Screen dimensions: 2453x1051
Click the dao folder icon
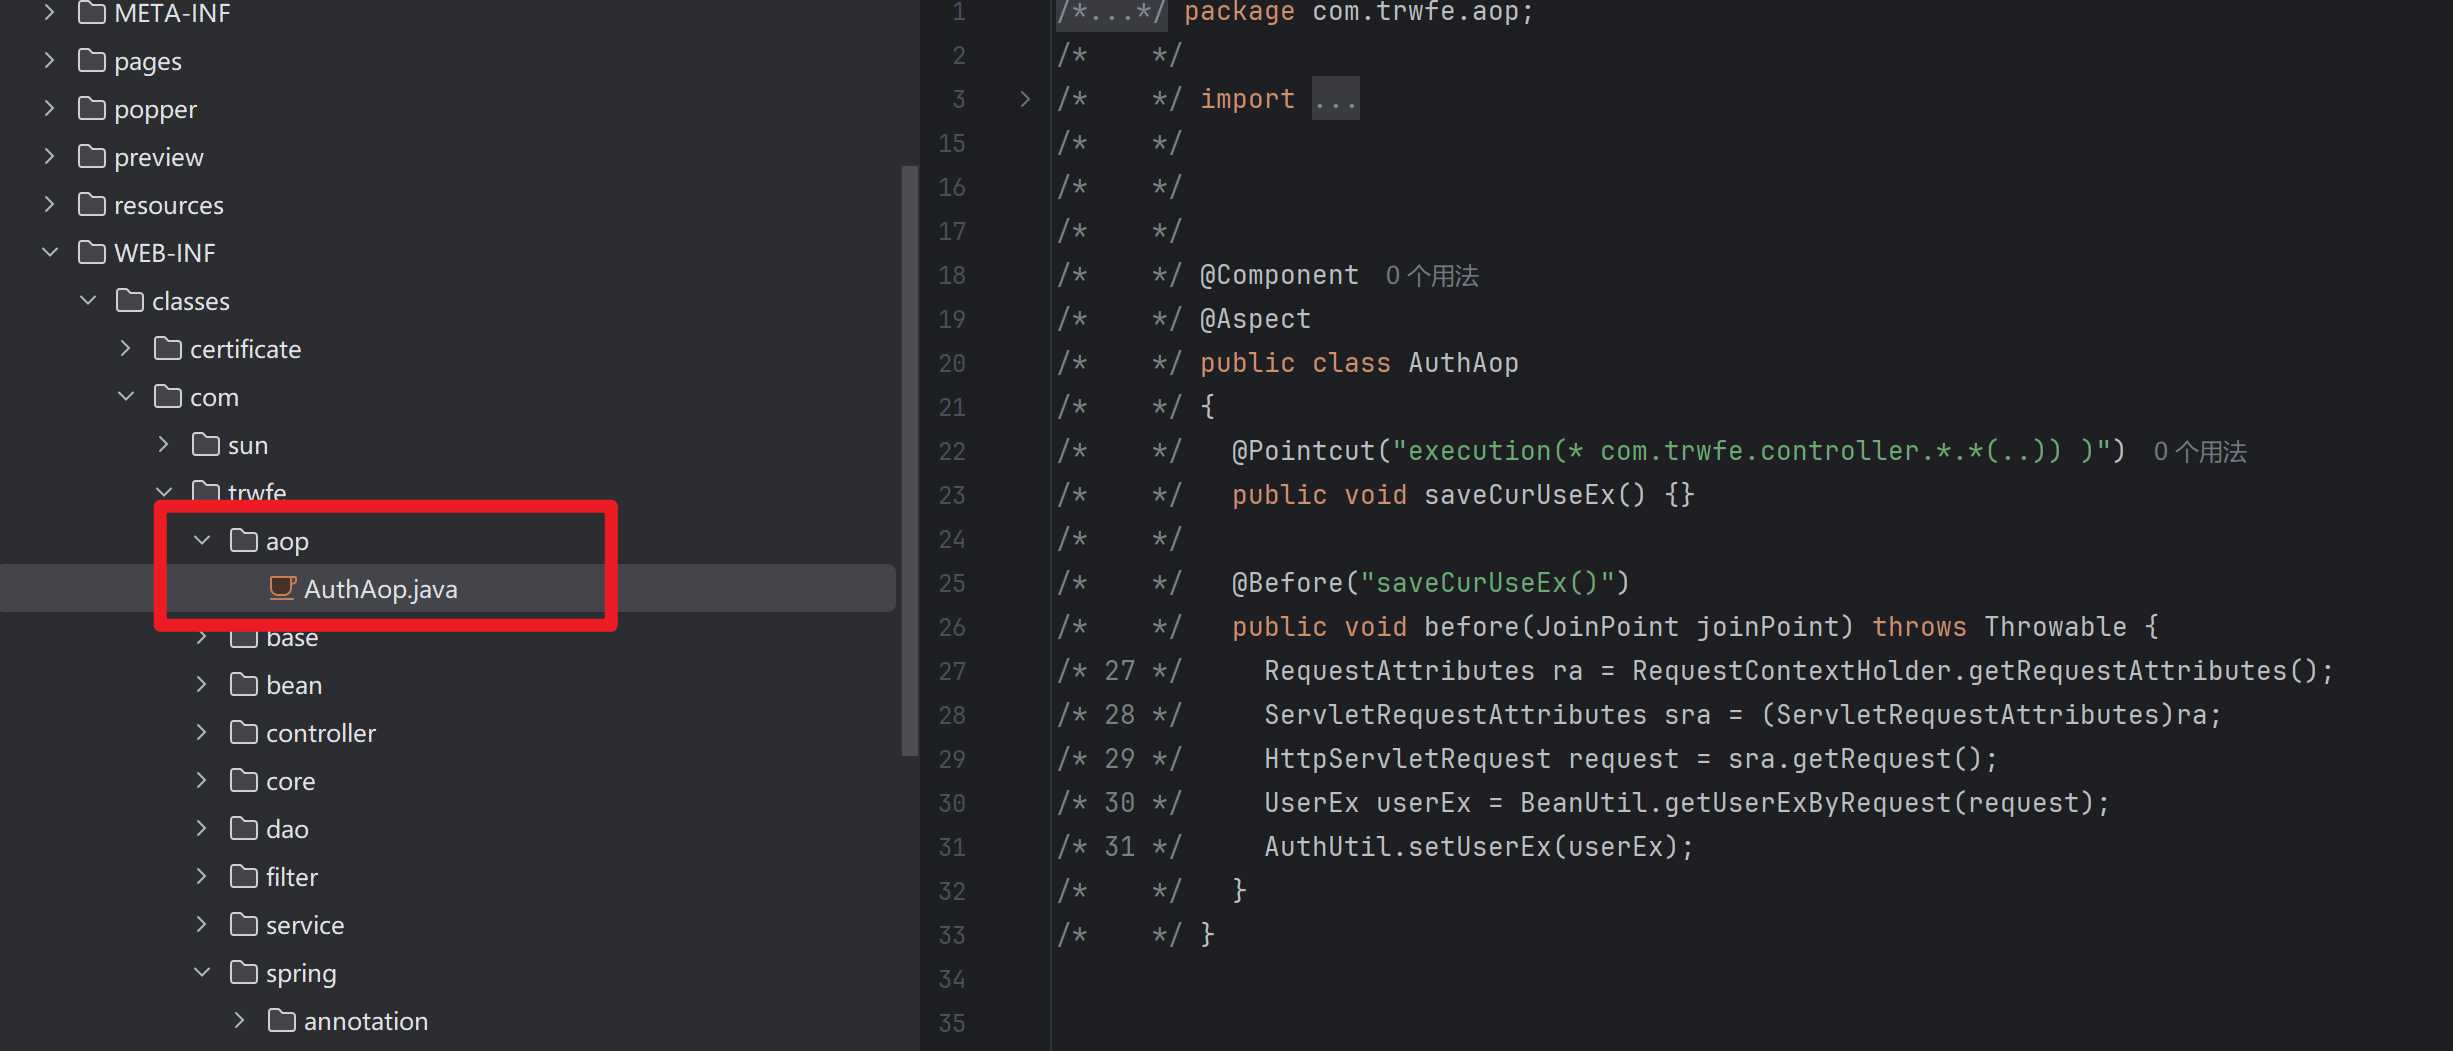click(244, 829)
